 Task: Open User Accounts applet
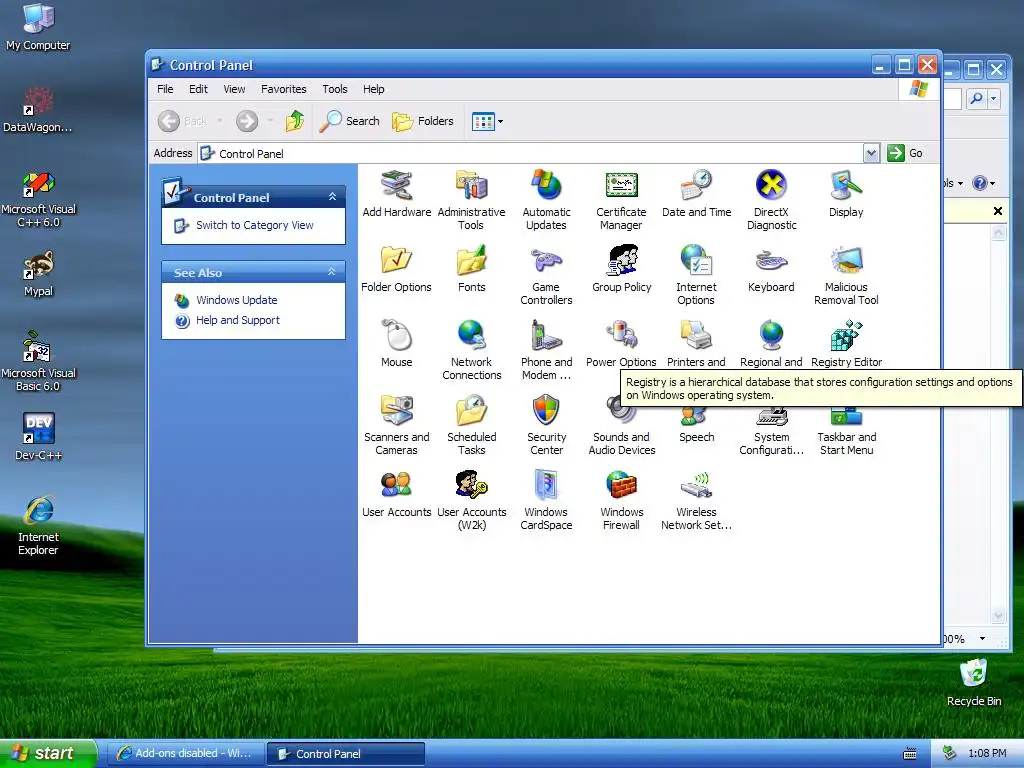(x=396, y=494)
